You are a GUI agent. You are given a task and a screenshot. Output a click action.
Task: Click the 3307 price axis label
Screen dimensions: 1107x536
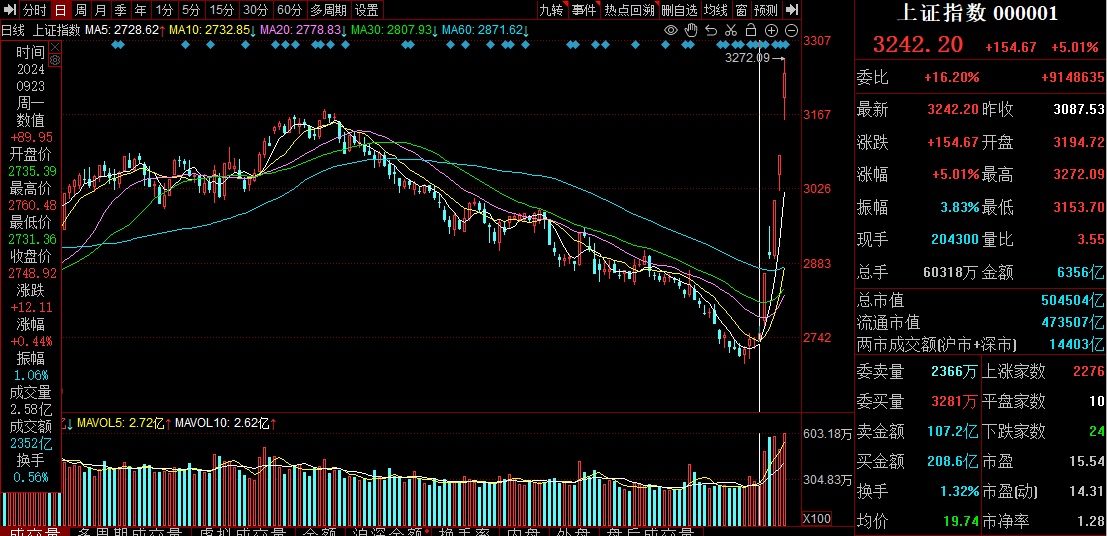817,40
